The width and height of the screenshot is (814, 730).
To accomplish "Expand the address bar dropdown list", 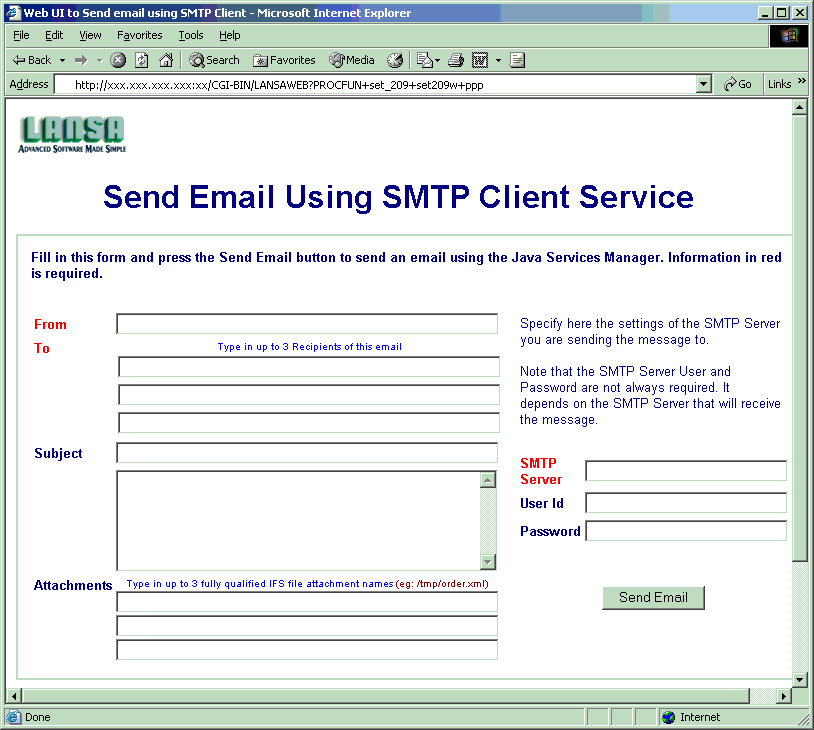I will pyautogui.click(x=703, y=84).
